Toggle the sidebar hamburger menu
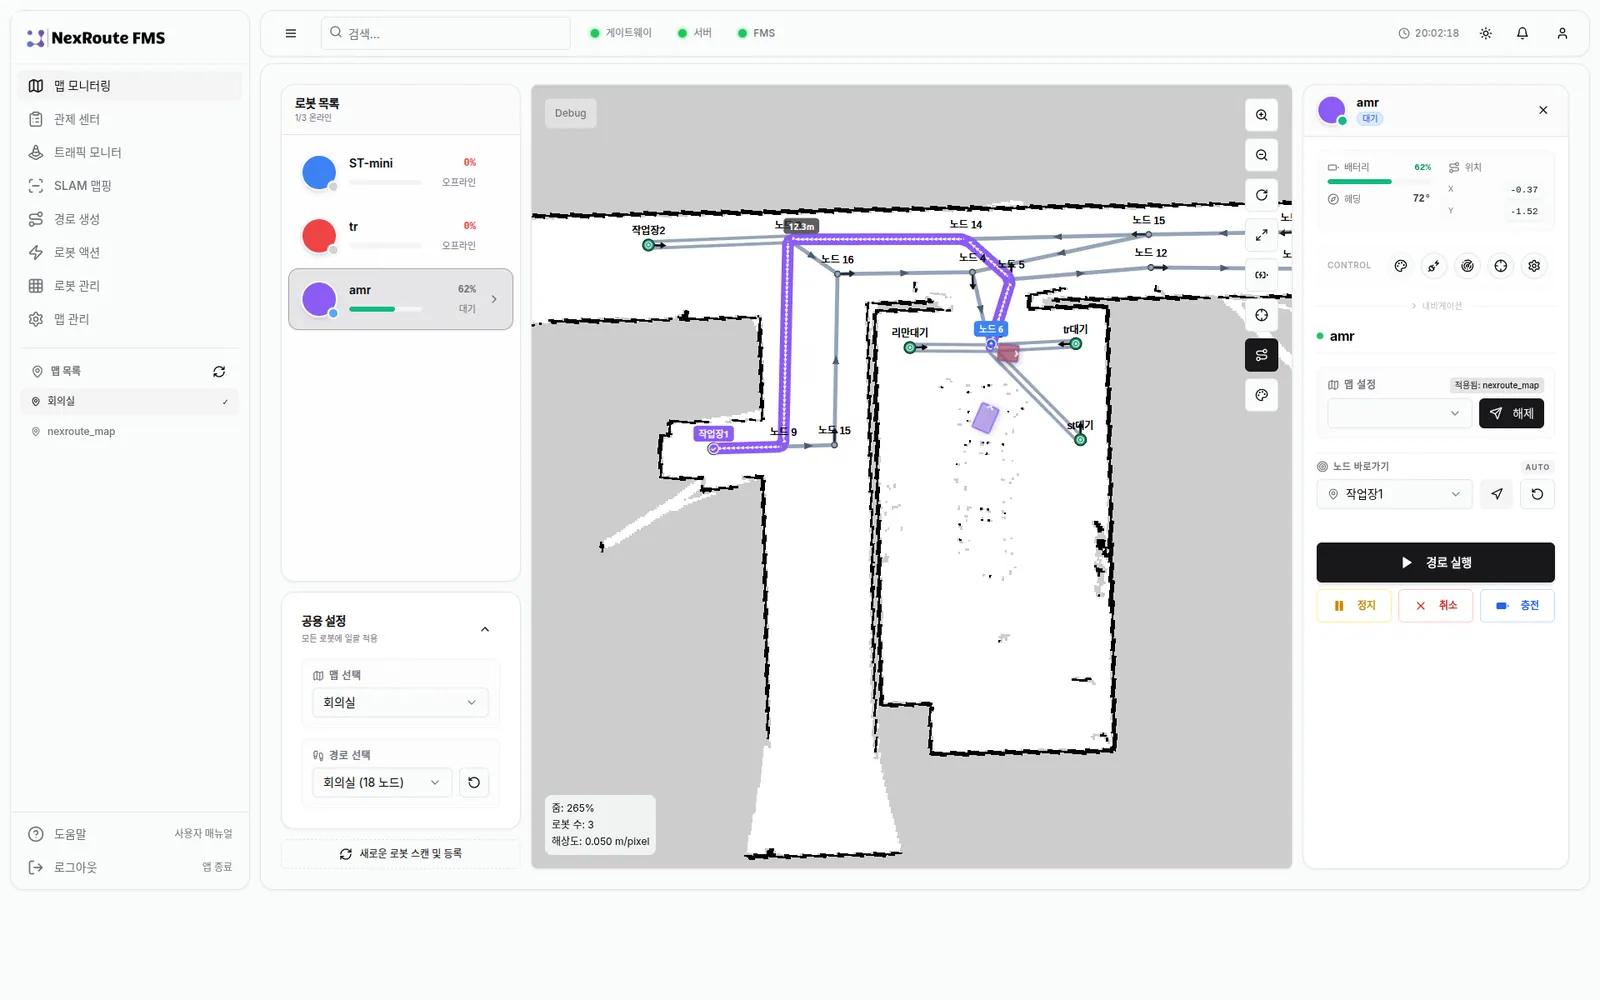This screenshot has width=1600, height=1000. (291, 33)
